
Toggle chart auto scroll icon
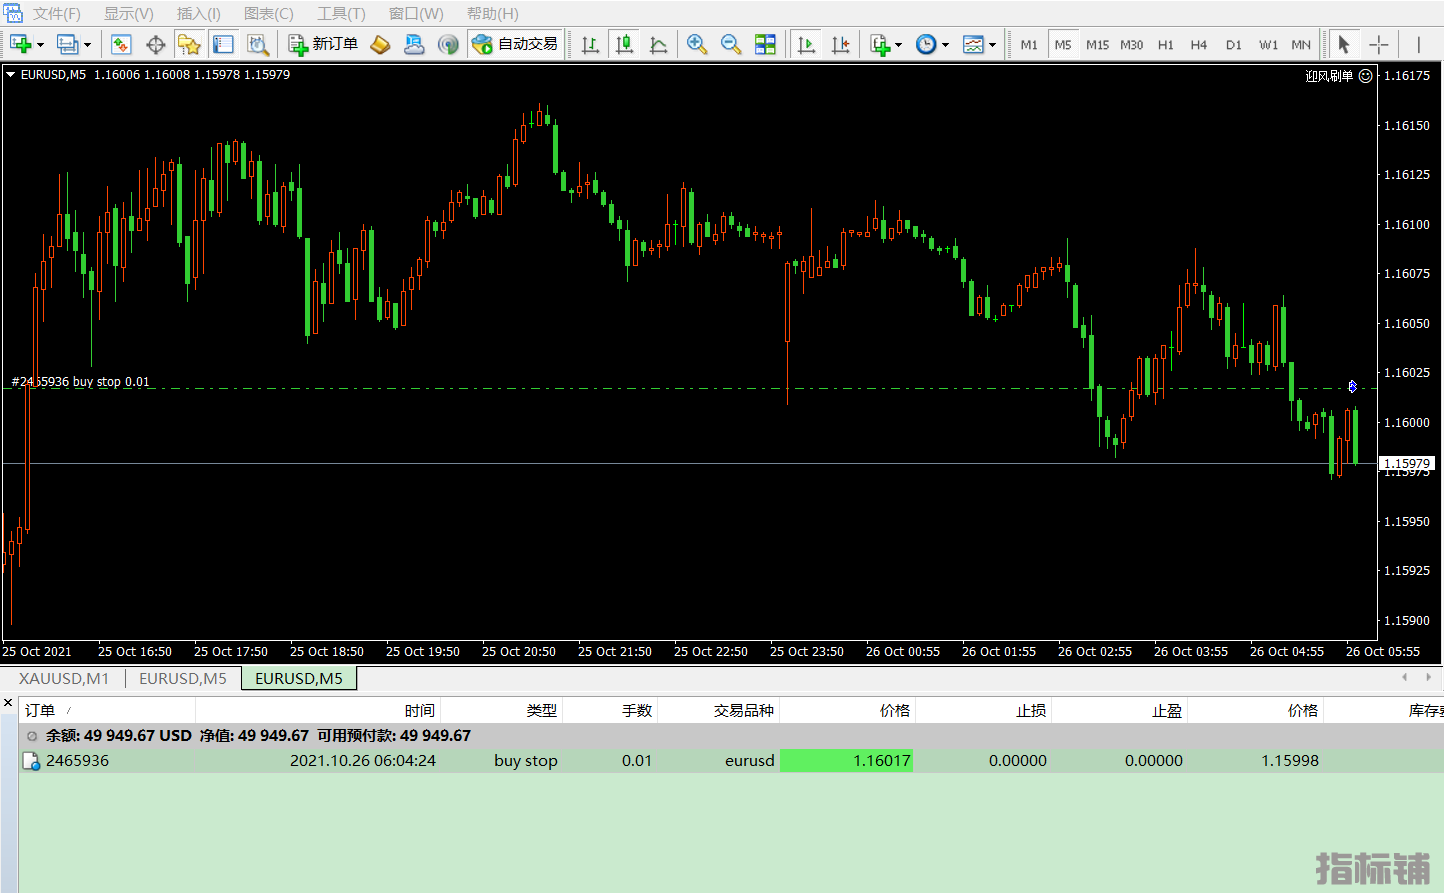click(x=806, y=44)
